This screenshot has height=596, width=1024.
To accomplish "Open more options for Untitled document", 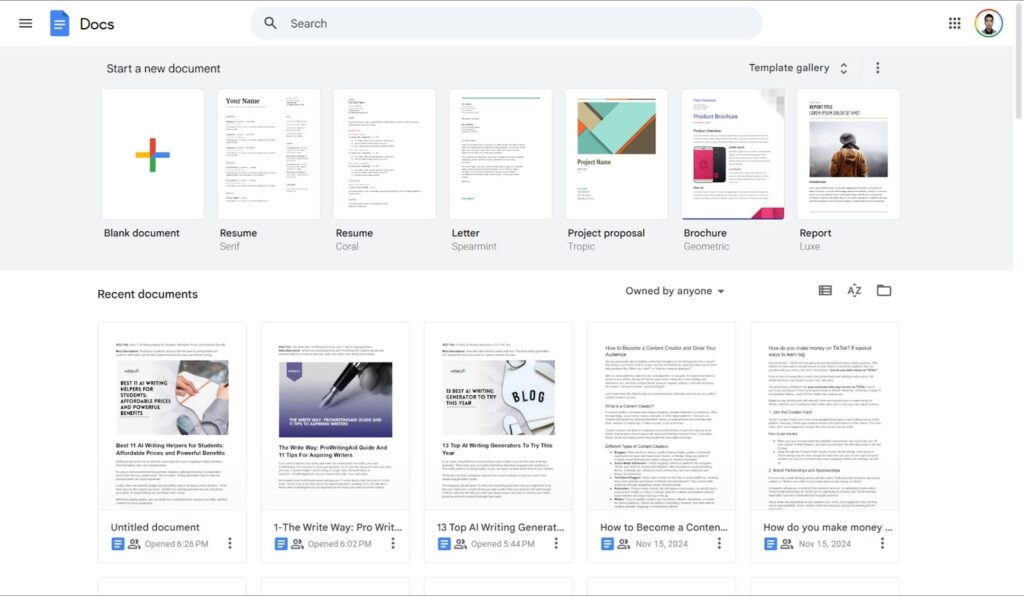I will click(x=229, y=544).
